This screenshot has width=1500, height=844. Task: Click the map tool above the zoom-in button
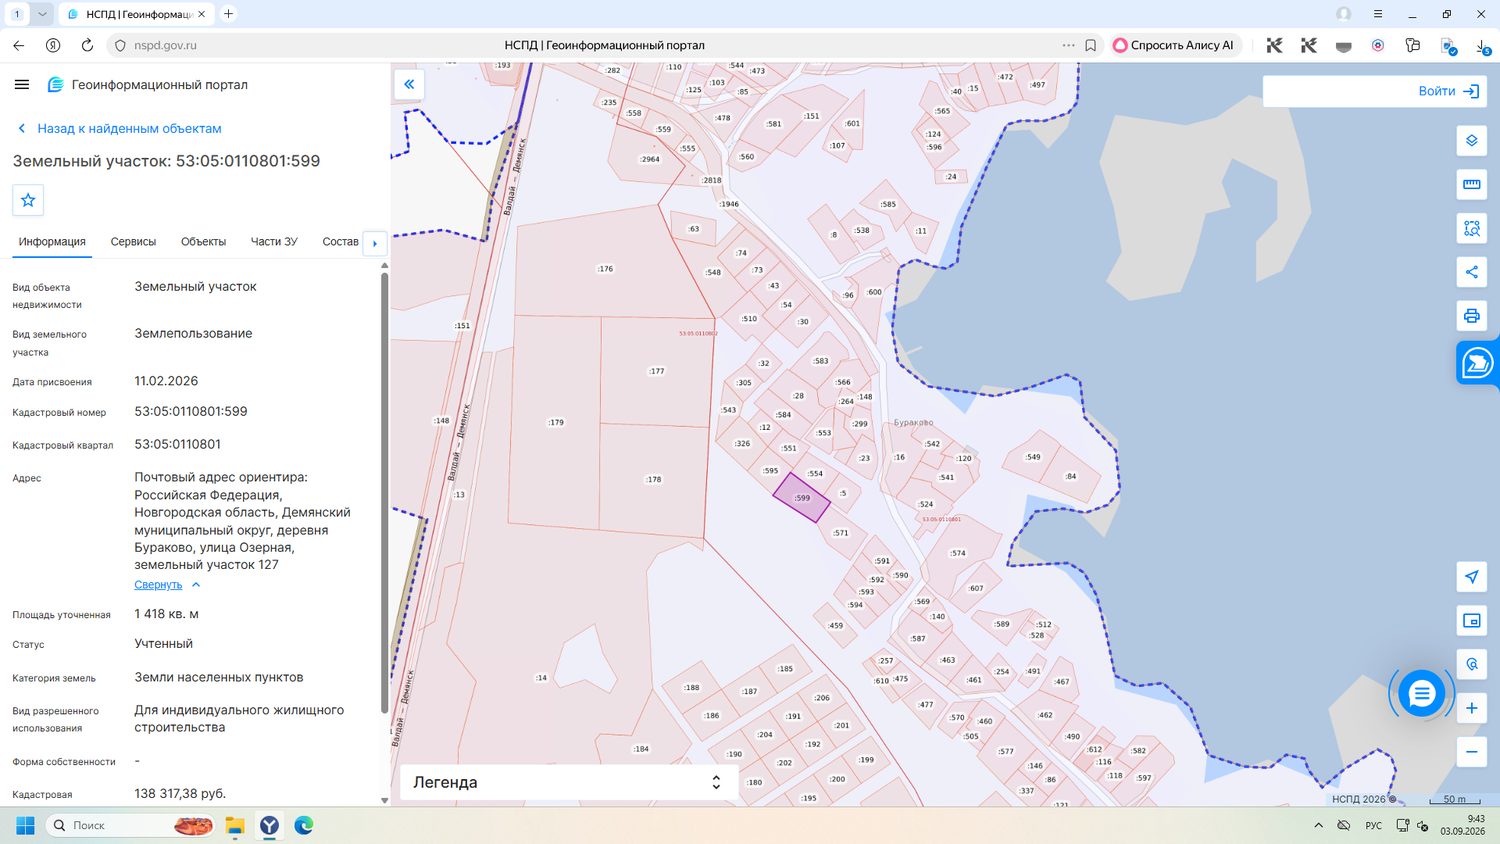point(1472,665)
